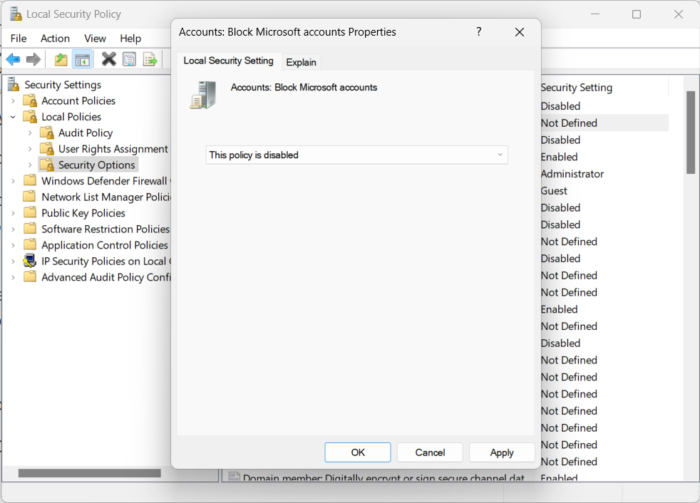
Task: Select the Security Options tree label
Action: [96, 165]
